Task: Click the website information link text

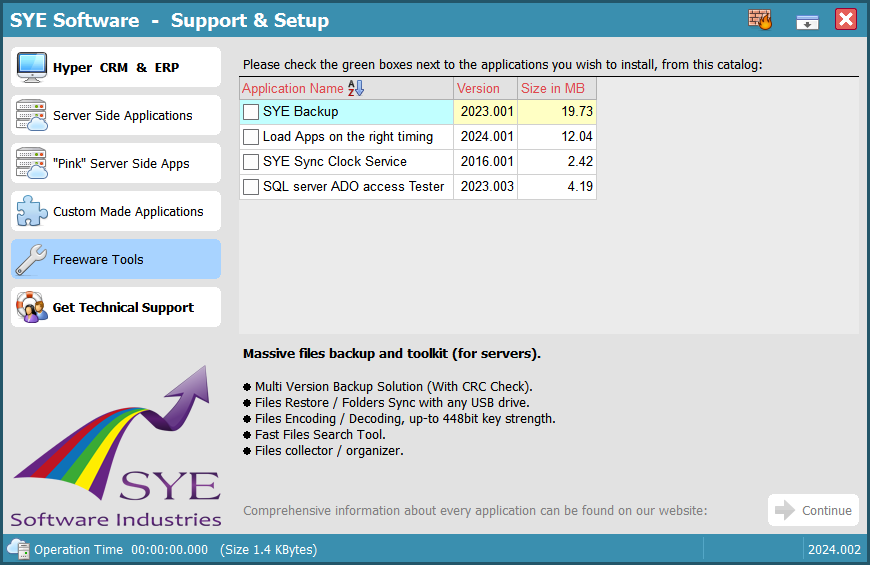Action: (475, 511)
